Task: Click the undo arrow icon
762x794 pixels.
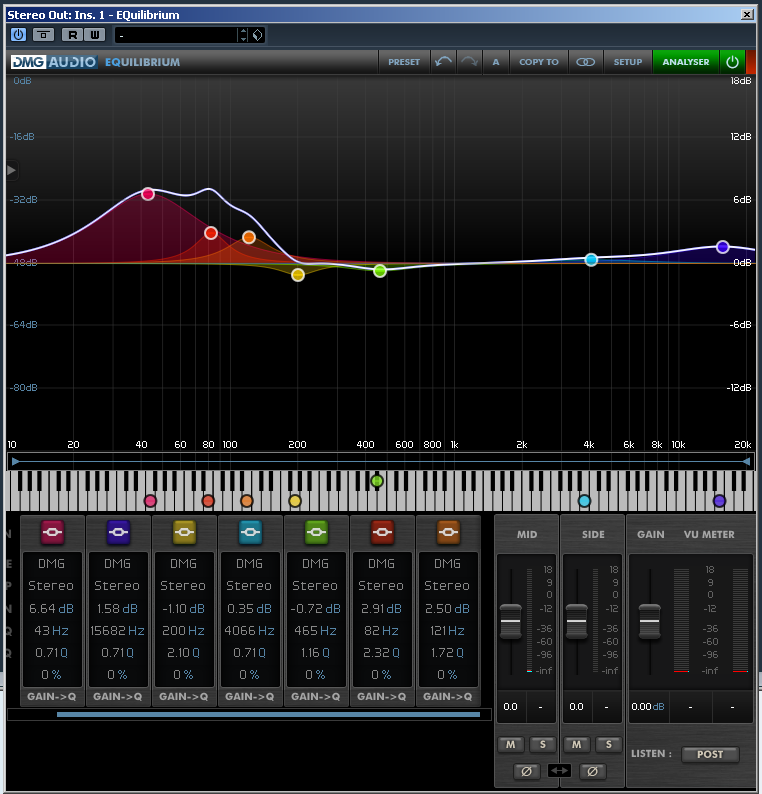Action: pos(444,62)
